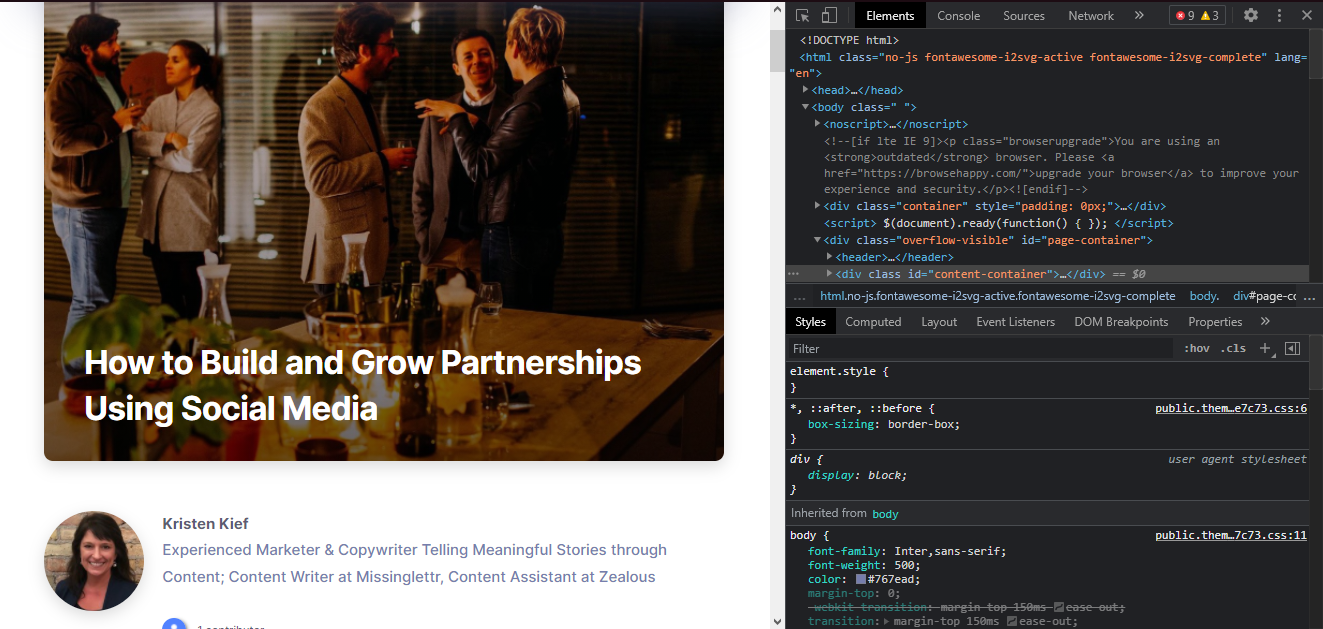Screen dimensions: 1323x629
Task: Click the element.style rule selector
Action: 832,371
